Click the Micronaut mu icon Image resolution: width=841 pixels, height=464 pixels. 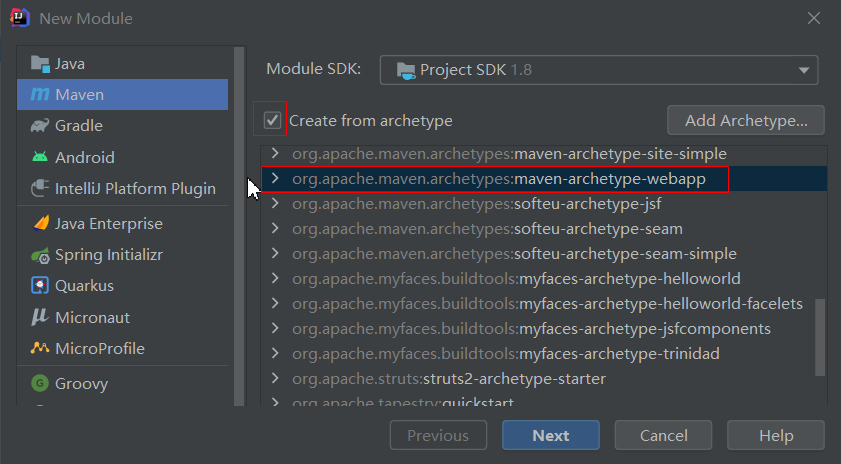[40, 317]
